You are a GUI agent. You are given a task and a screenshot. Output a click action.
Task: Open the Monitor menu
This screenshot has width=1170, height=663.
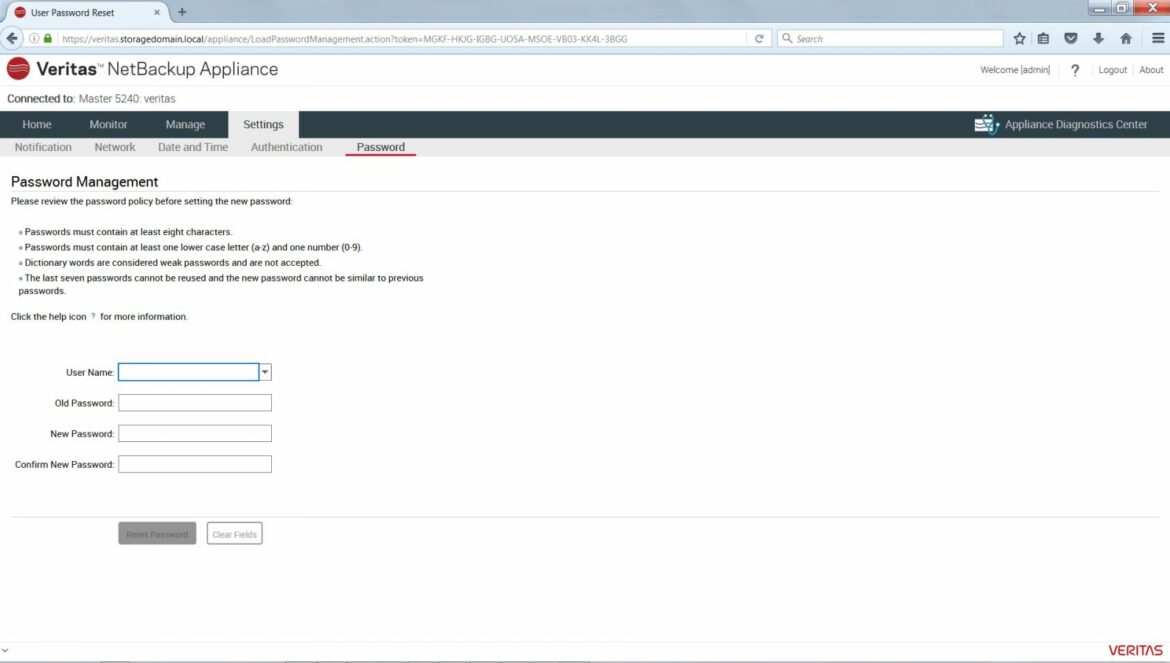[x=108, y=125]
